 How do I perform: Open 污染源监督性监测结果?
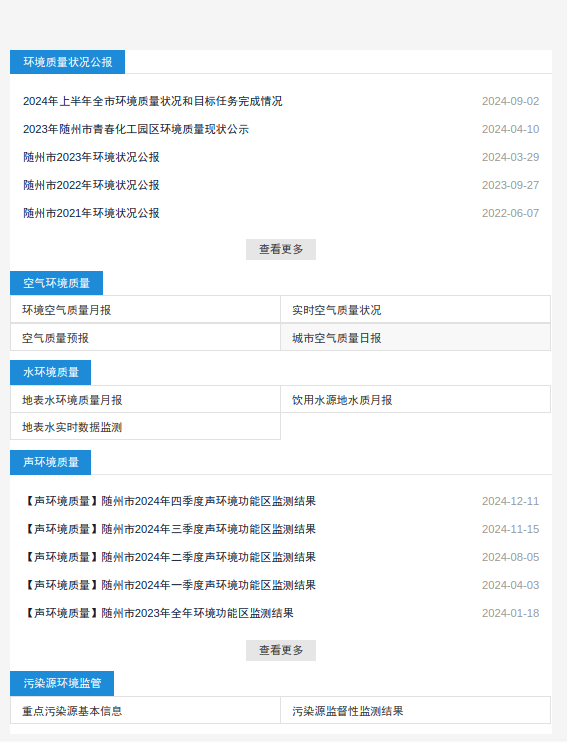click(x=416, y=710)
